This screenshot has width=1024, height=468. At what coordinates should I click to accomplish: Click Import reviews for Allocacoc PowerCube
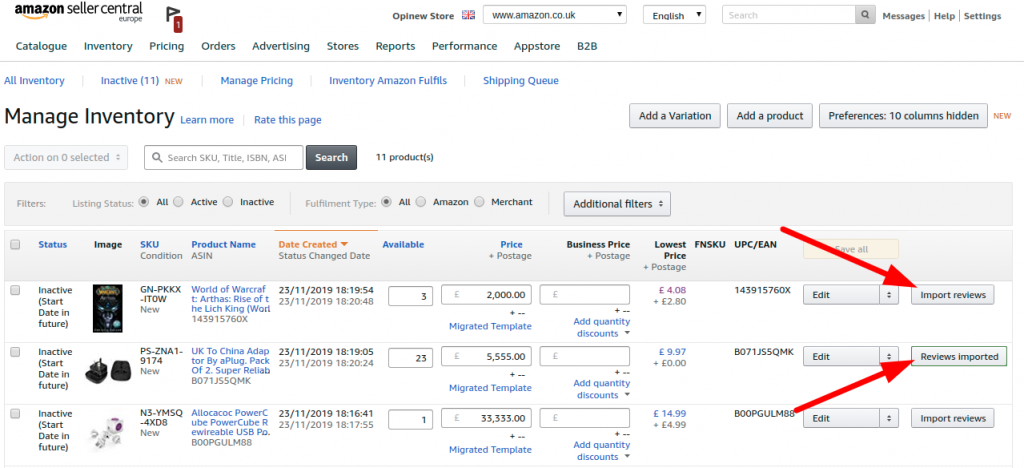pyautogui.click(x=953, y=418)
